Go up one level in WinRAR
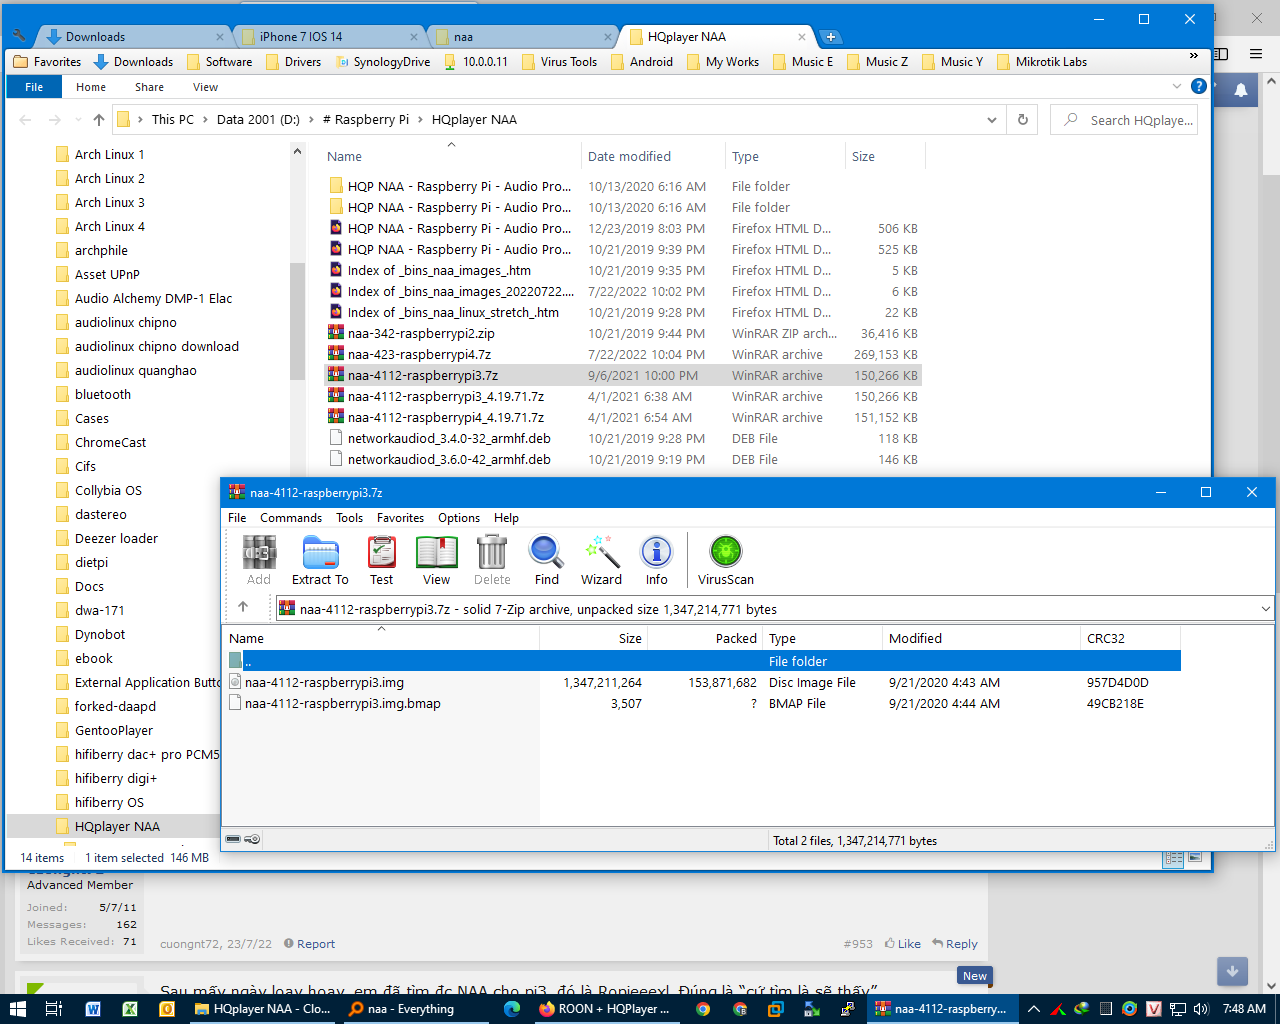Screen dimensions: 1280x1024 coord(243,607)
